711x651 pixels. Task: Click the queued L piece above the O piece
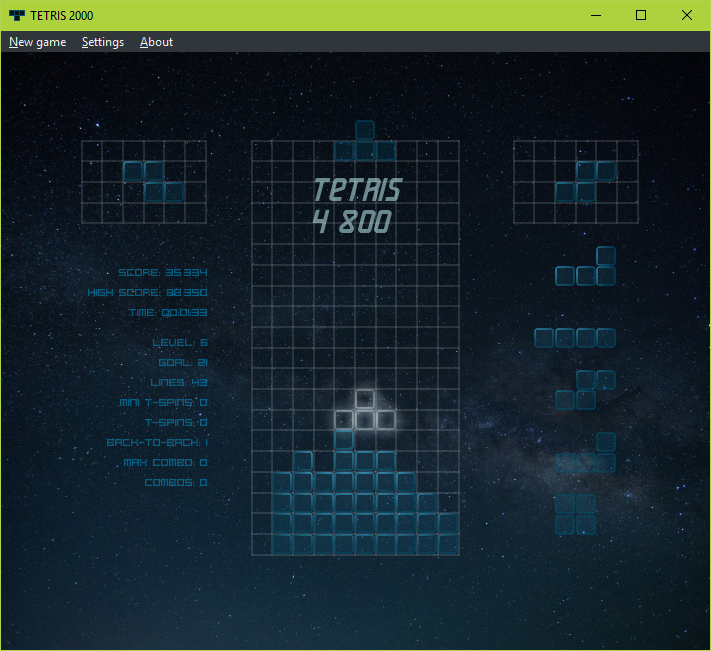[585, 453]
